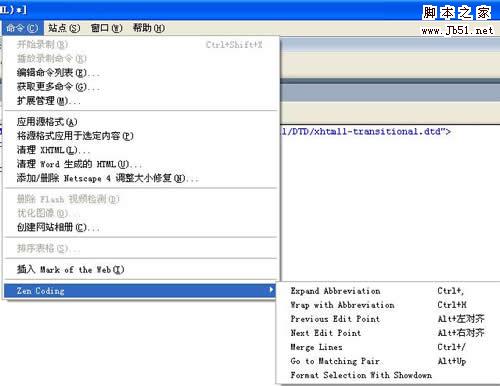Click Wrap with Abbreviation submenu item
500x386 pixels.
(x=388, y=305)
